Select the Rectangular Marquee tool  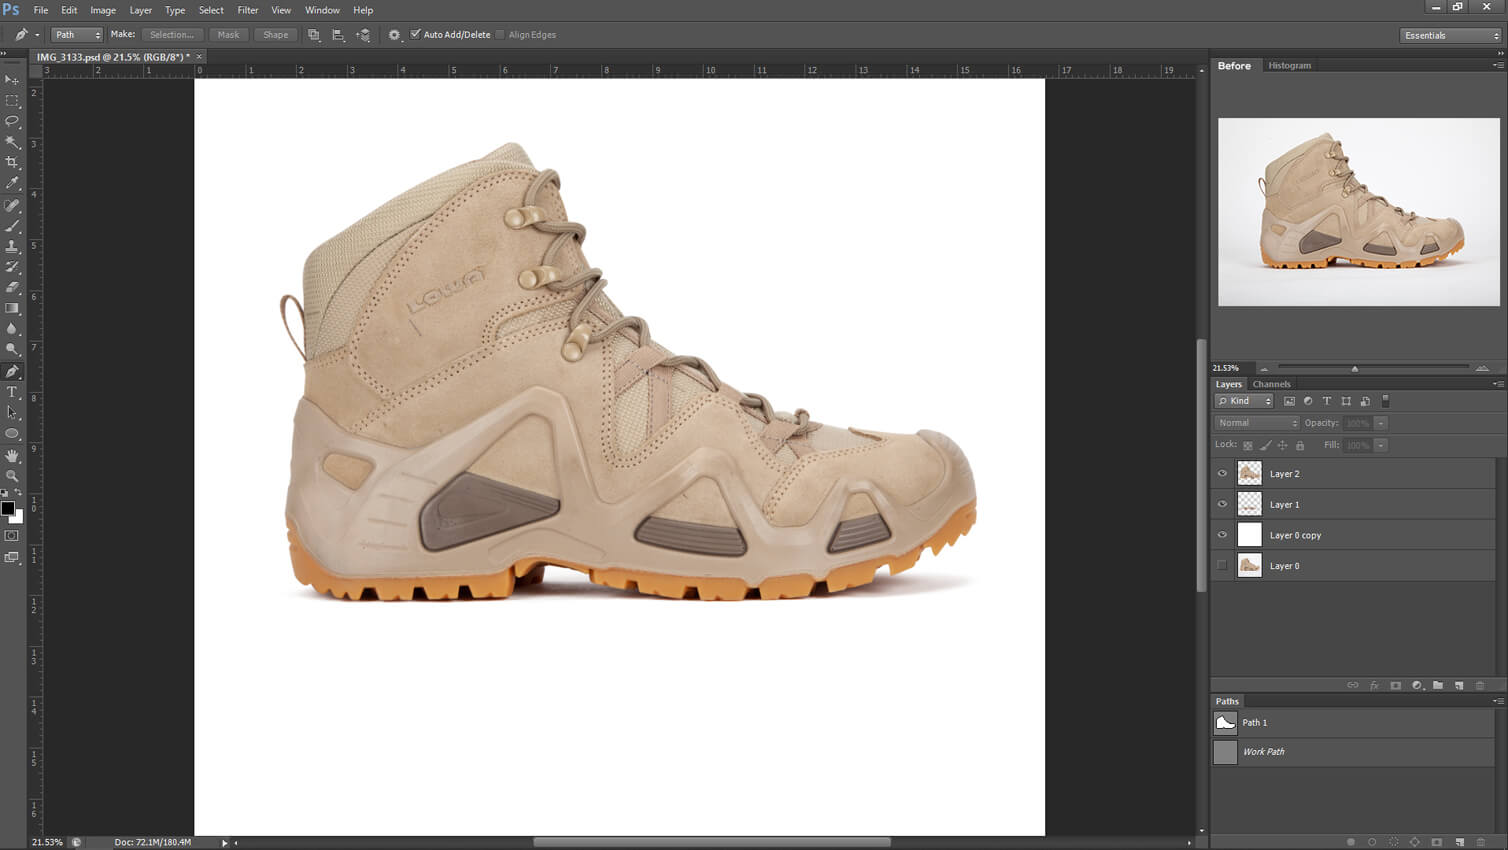click(12, 101)
